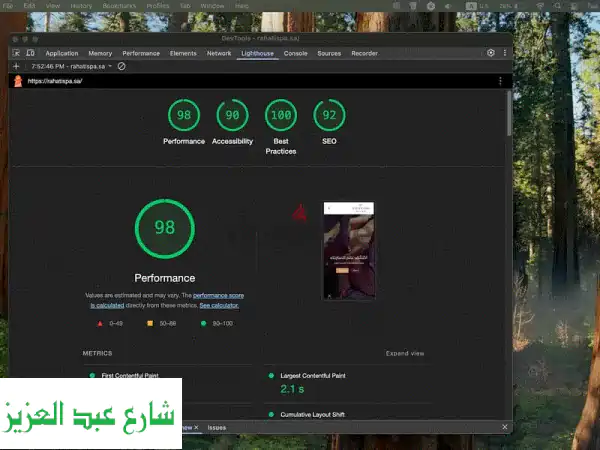Toggle the device toolbar icon
The width and height of the screenshot is (600, 450).
pos(30,53)
